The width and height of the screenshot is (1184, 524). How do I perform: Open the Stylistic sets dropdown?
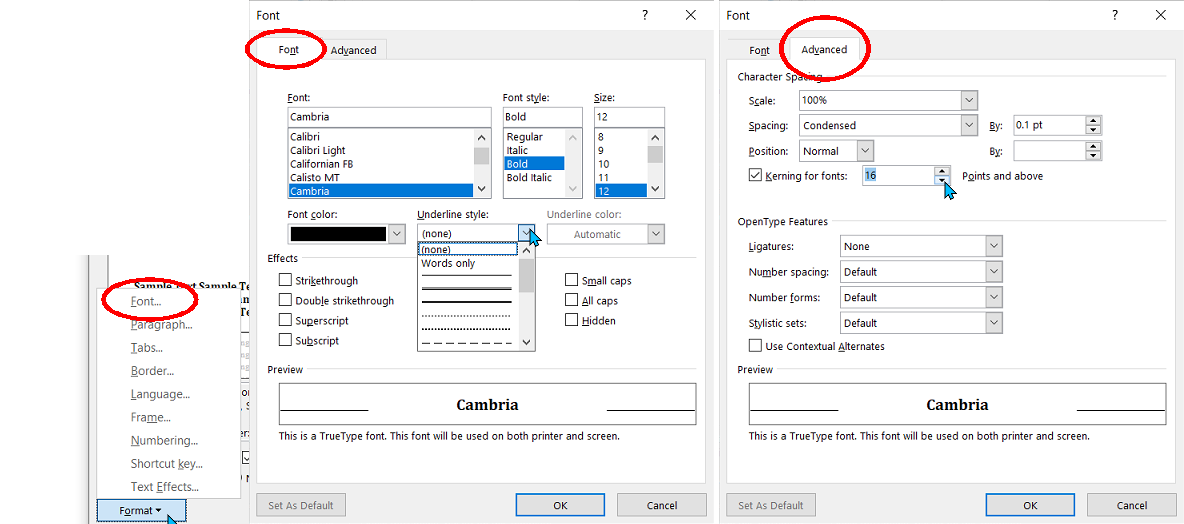[921, 323]
